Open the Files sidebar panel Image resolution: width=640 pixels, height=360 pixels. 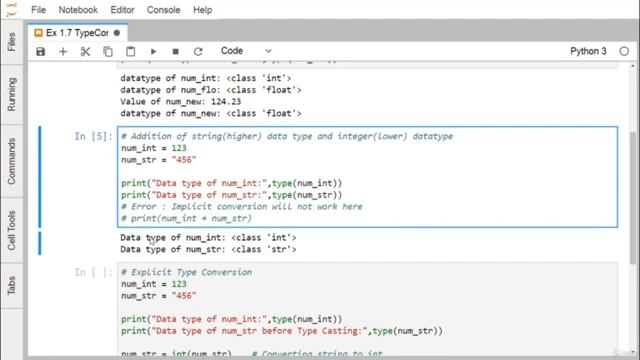(11, 42)
